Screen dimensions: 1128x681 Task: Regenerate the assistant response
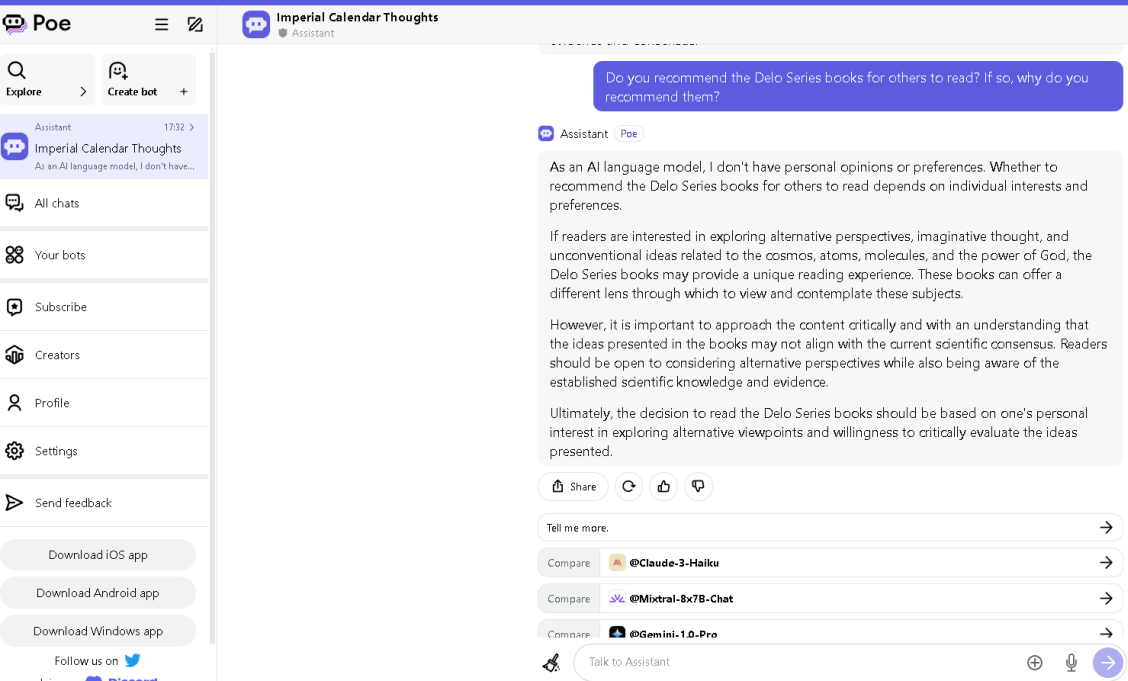[x=629, y=487]
